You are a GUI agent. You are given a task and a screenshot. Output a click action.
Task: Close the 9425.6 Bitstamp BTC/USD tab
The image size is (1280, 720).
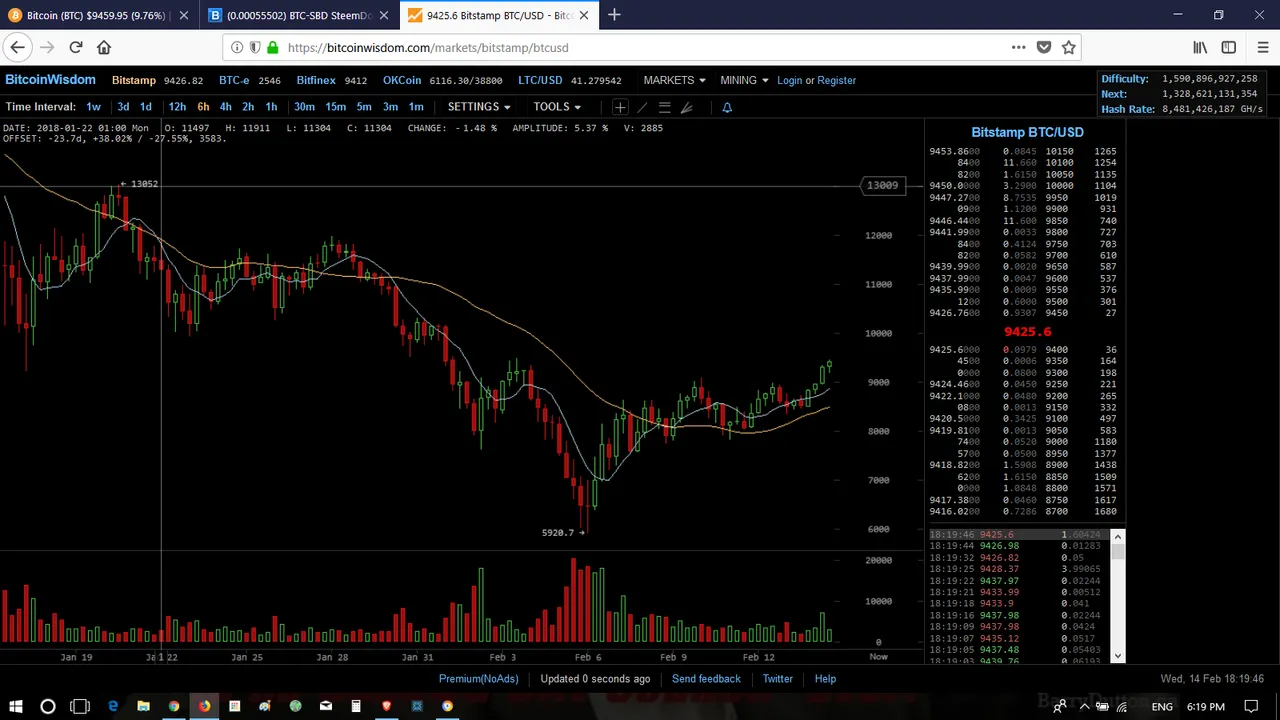pyautogui.click(x=584, y=15)
